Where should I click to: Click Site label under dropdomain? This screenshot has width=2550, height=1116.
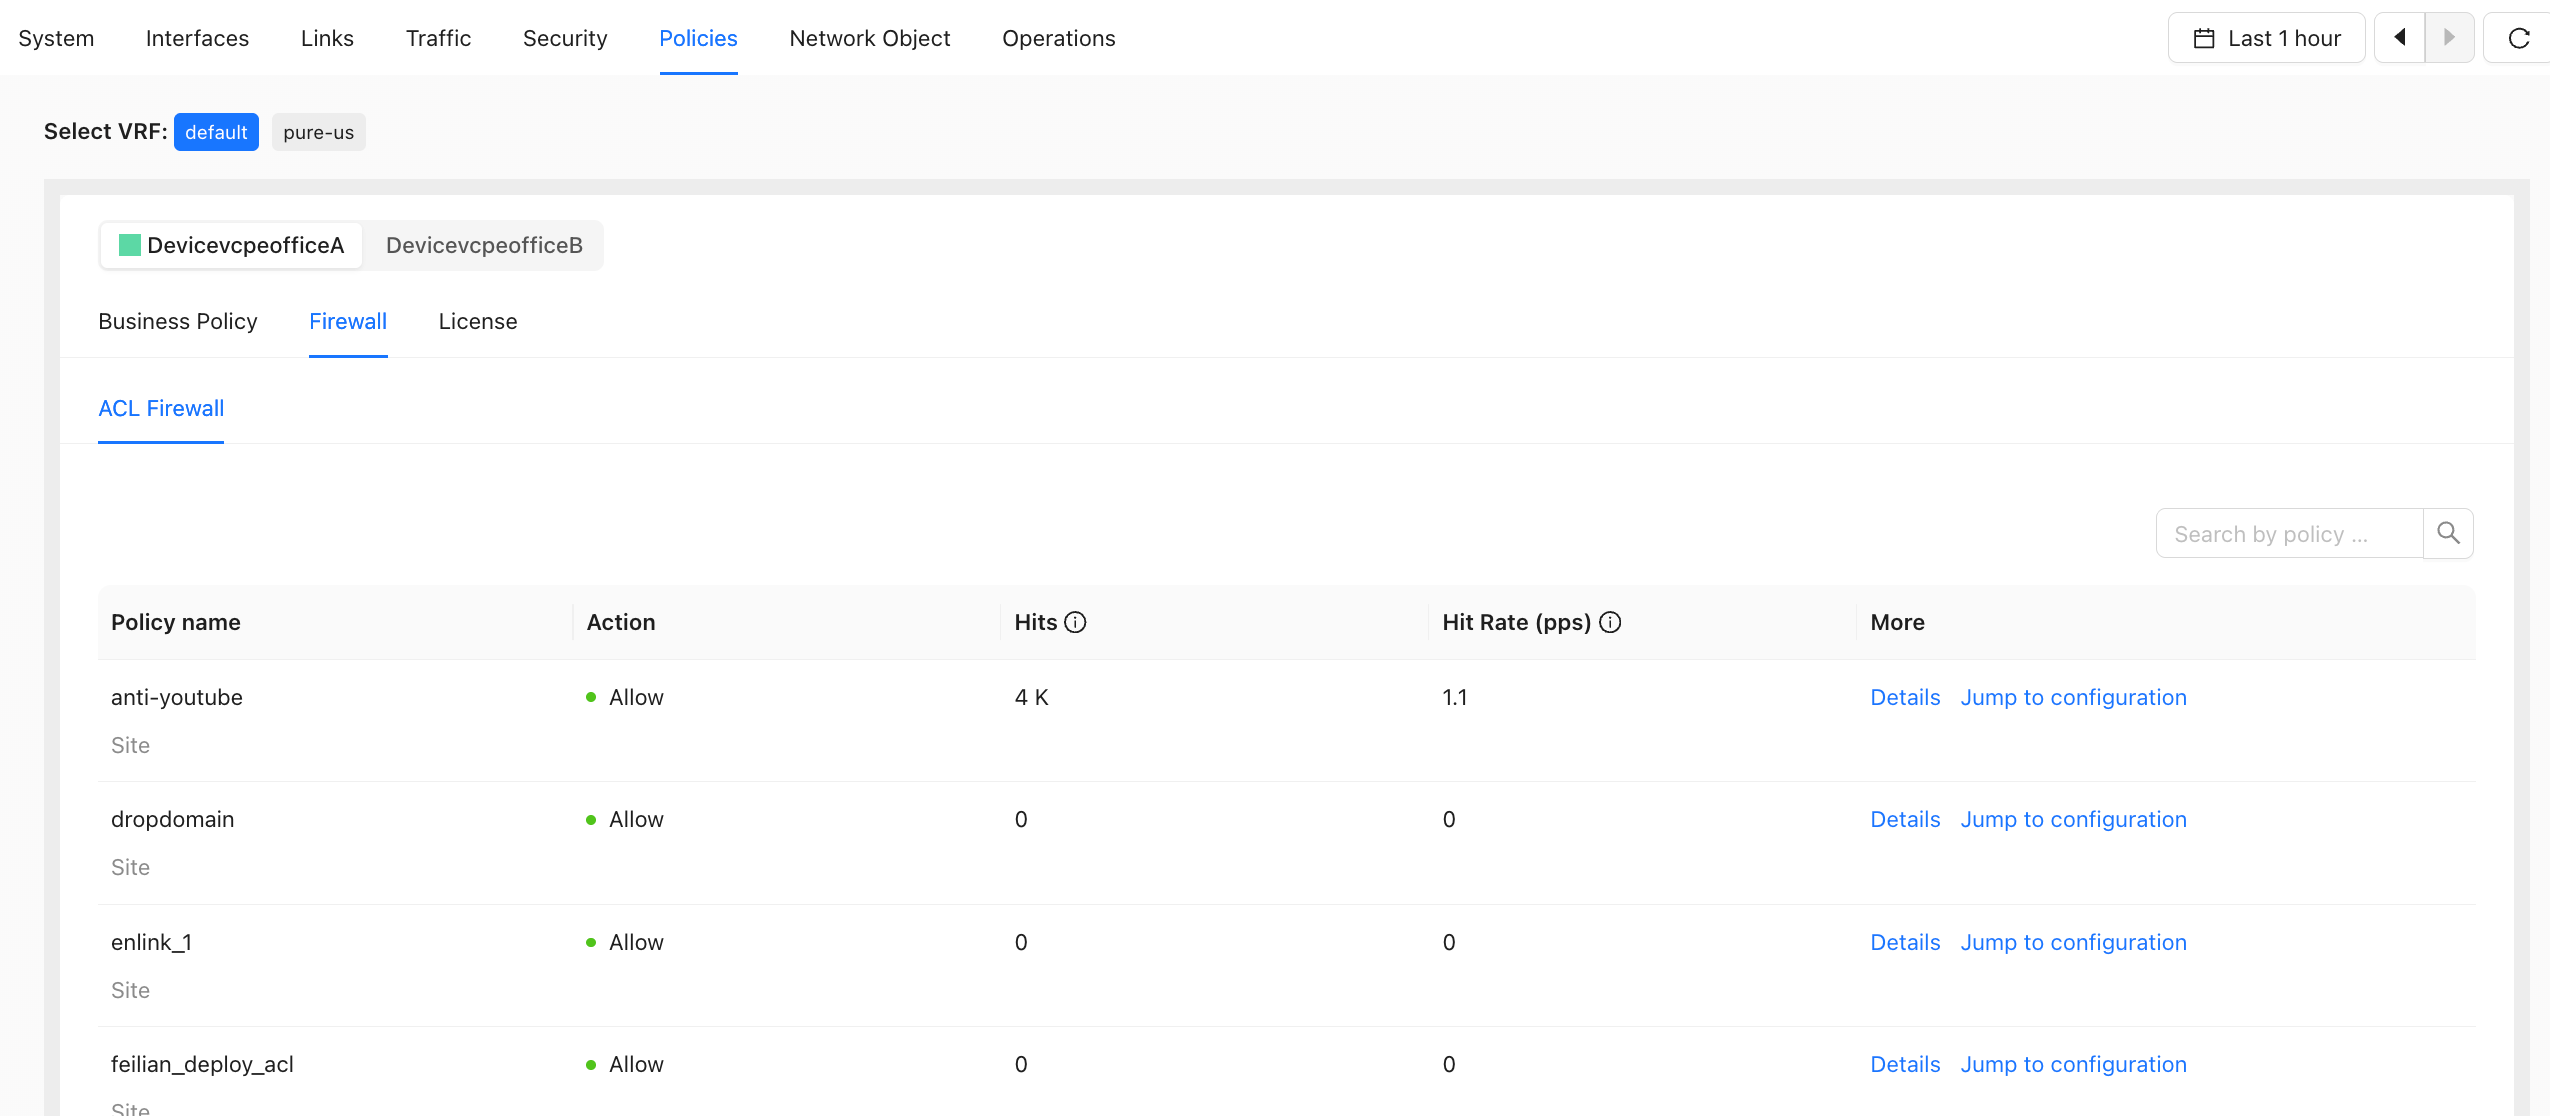[x=130, y=867]
